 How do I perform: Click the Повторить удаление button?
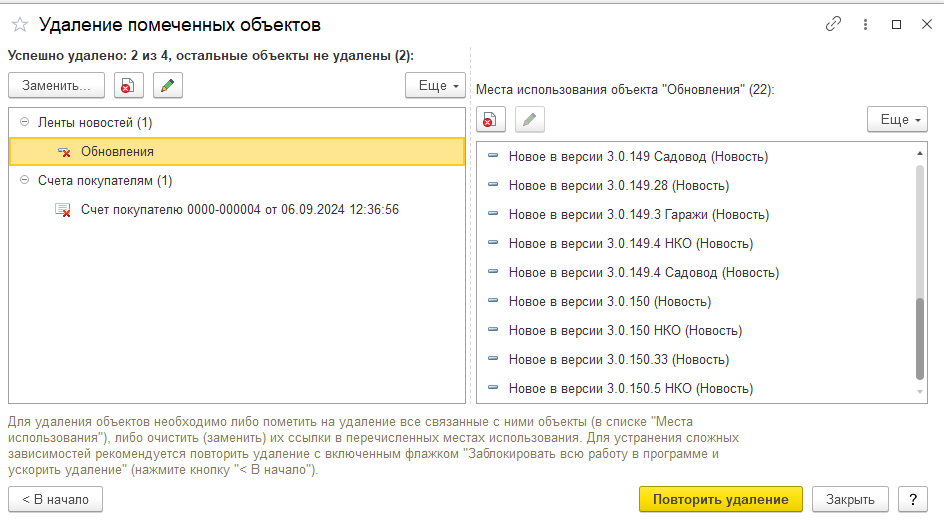[721, 500]
